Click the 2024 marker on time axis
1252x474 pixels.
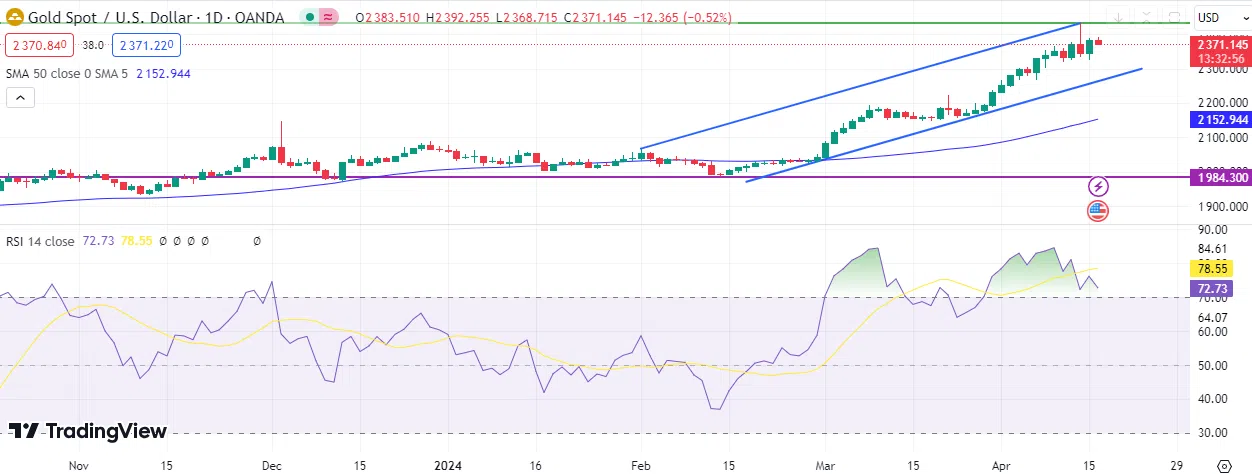pyautogui.click(x=447, y=465)
